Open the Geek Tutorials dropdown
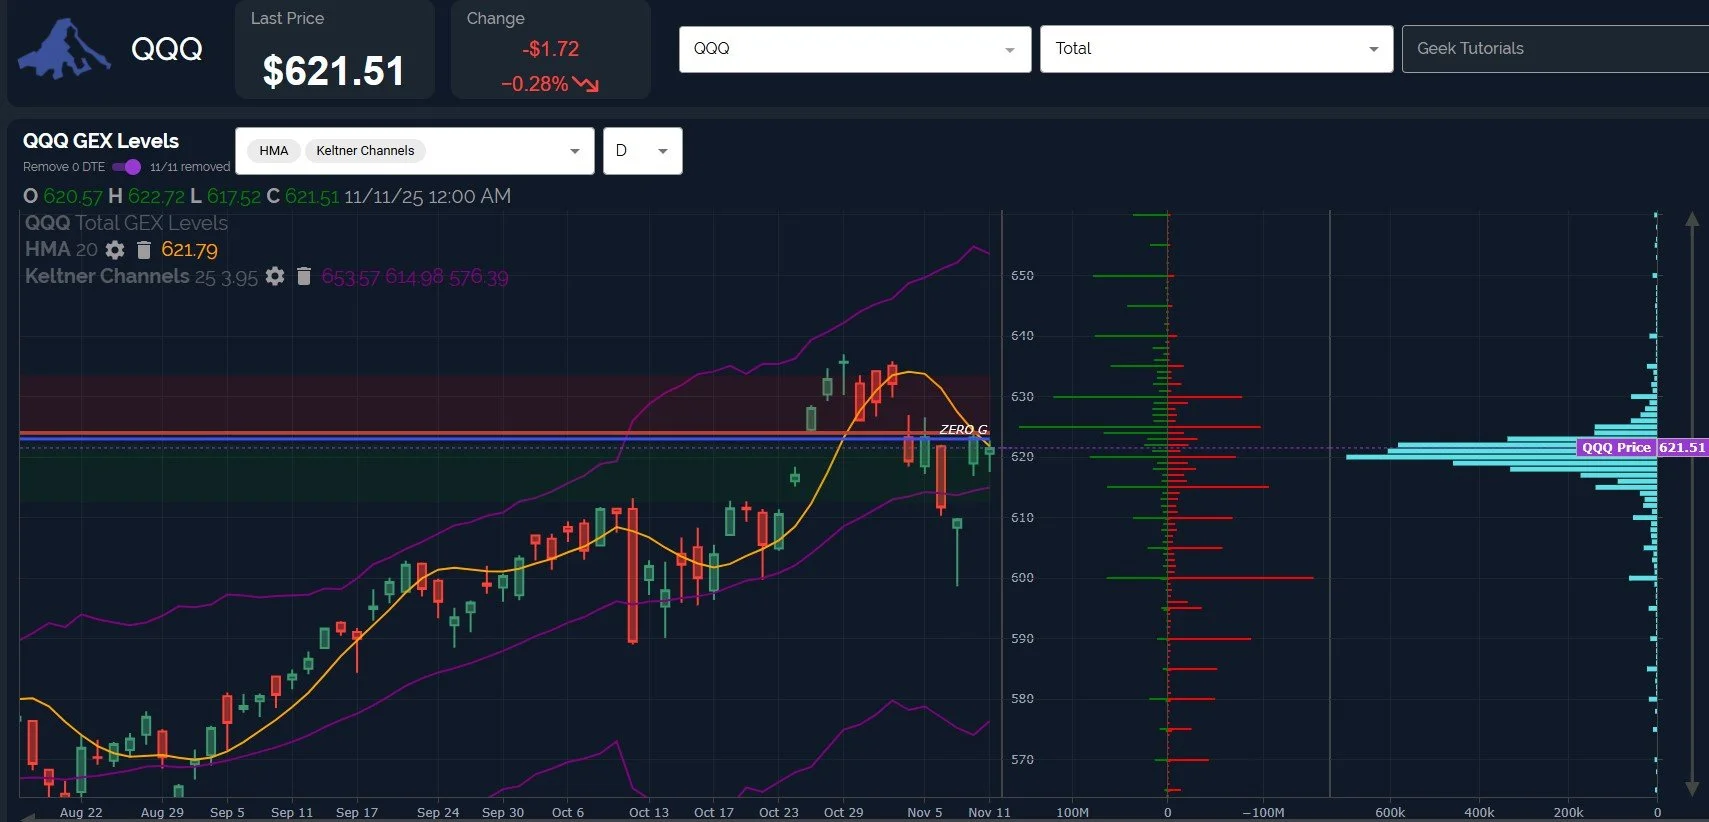 click(x=1555, y=49)
